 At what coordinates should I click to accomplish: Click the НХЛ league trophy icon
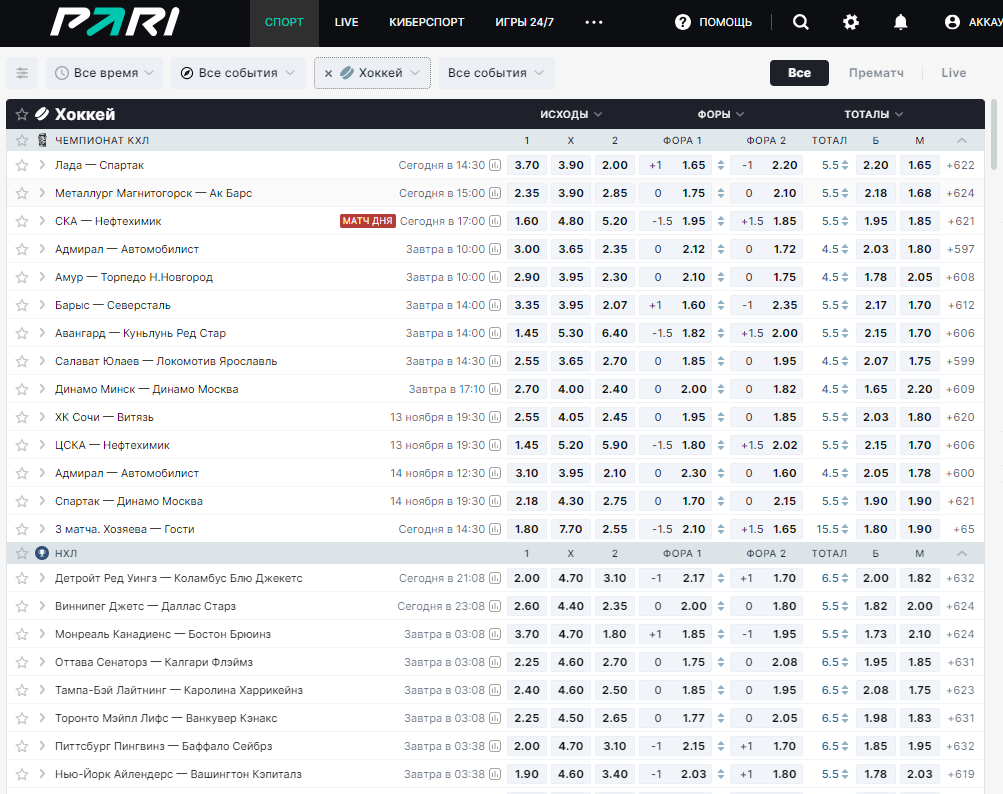point(42,553)
